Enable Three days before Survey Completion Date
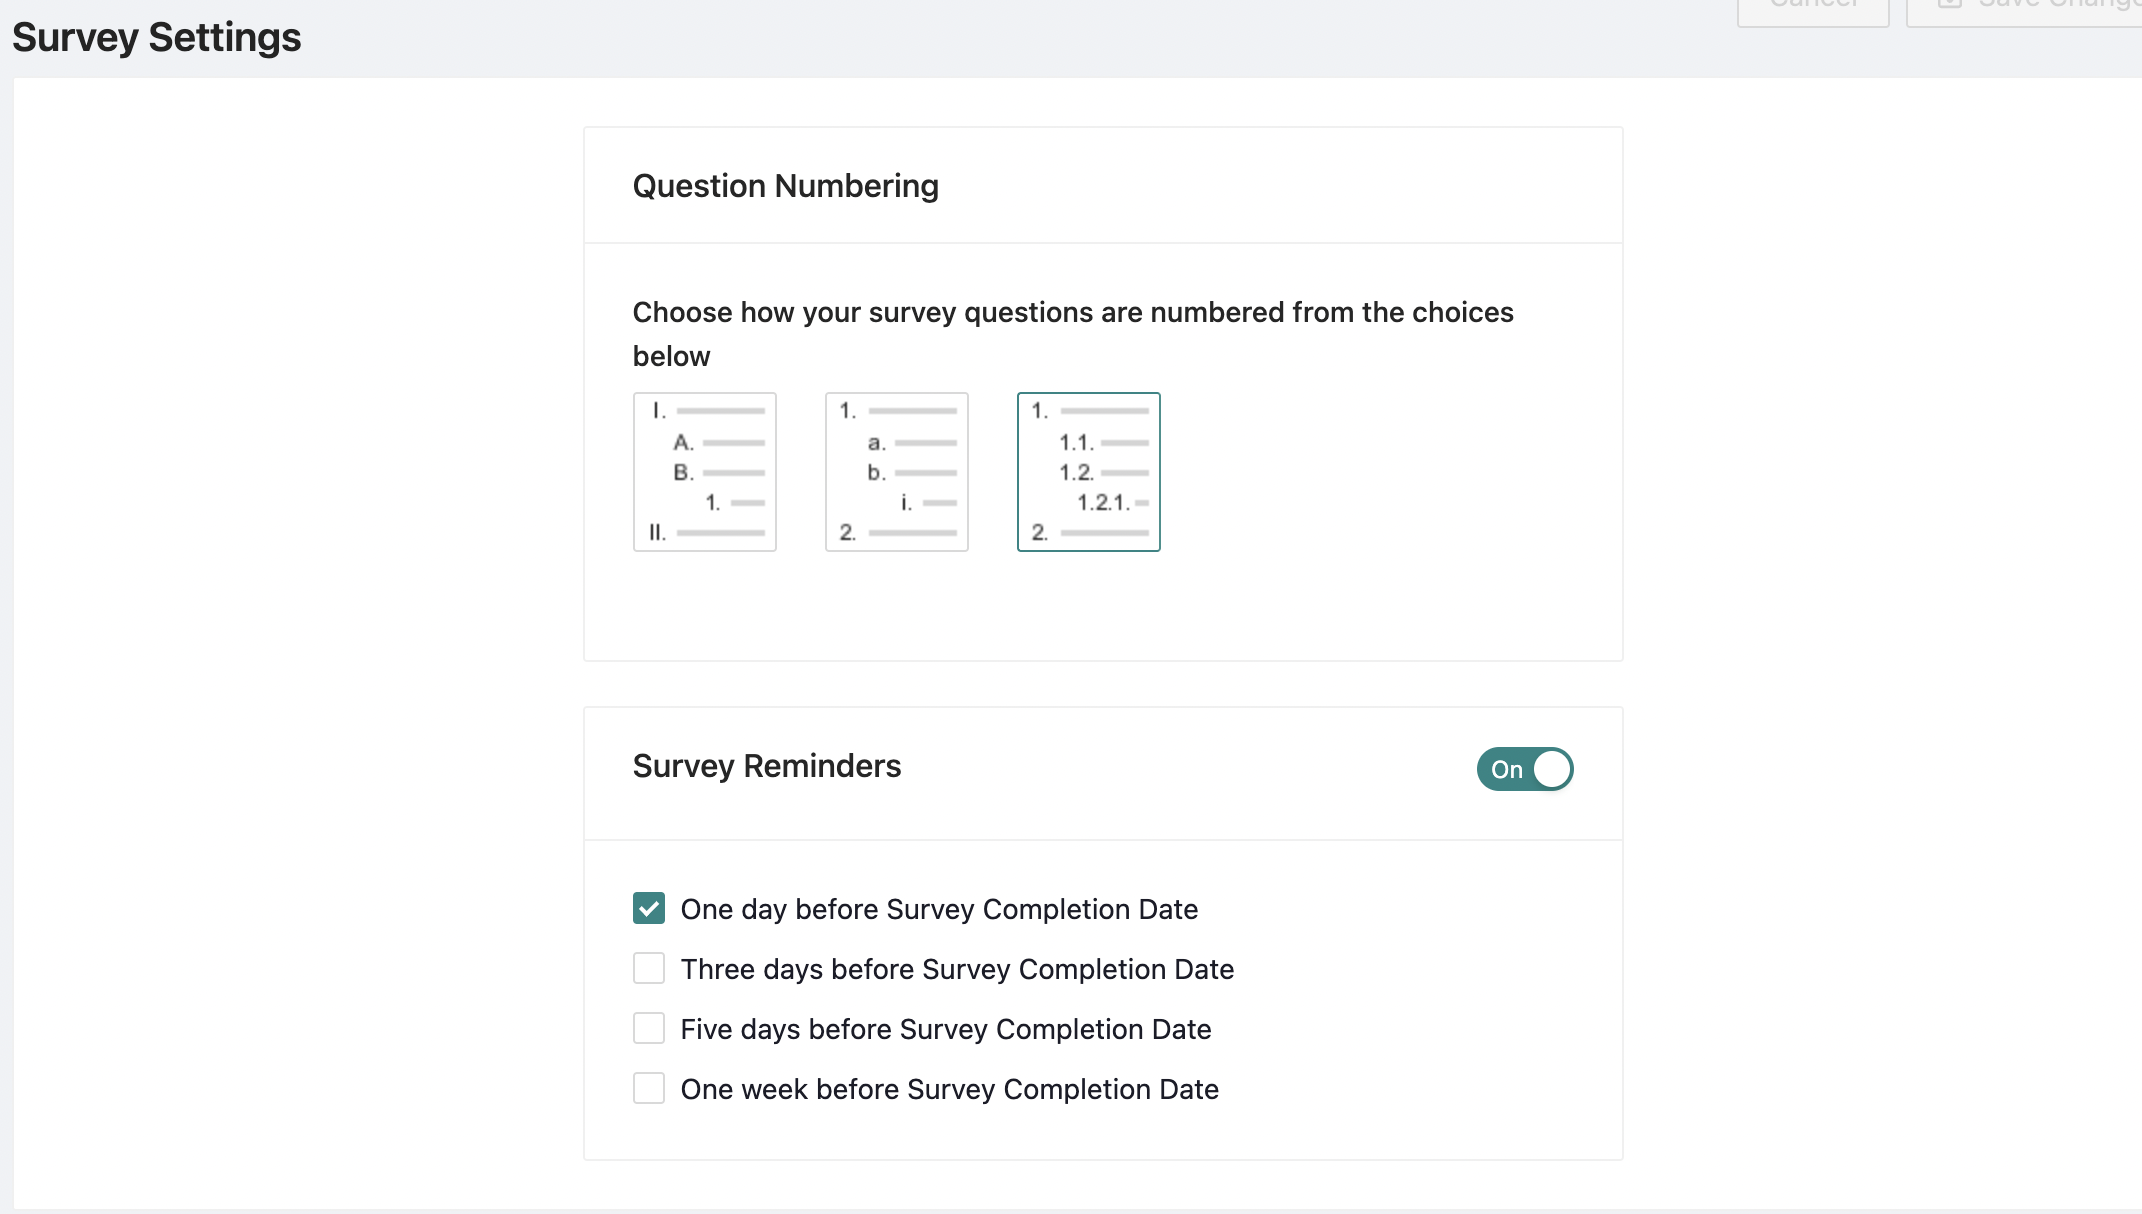2142x1214 pixels. point(648,968)
